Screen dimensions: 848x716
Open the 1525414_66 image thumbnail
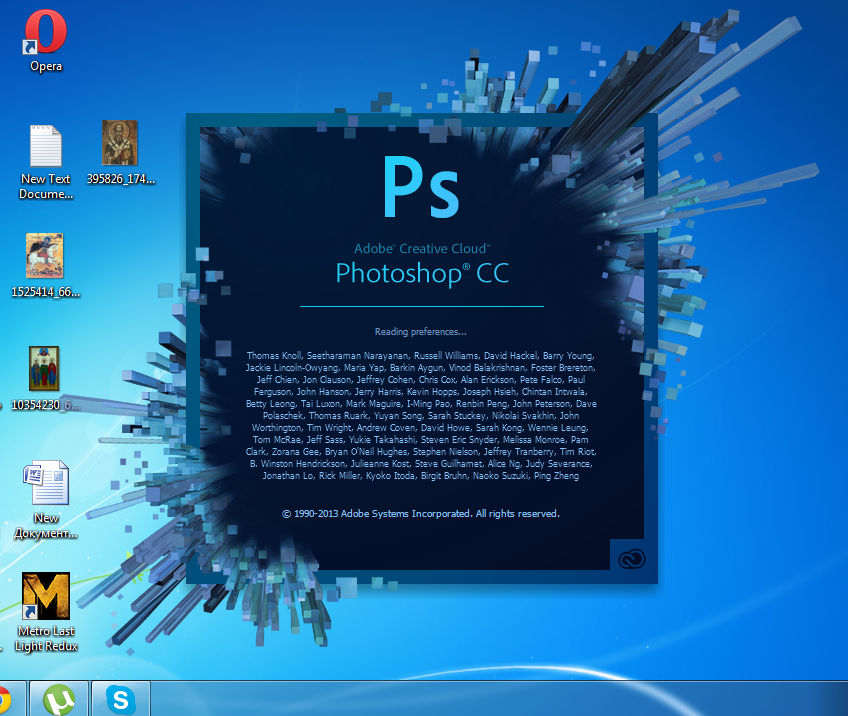point(44,255)
